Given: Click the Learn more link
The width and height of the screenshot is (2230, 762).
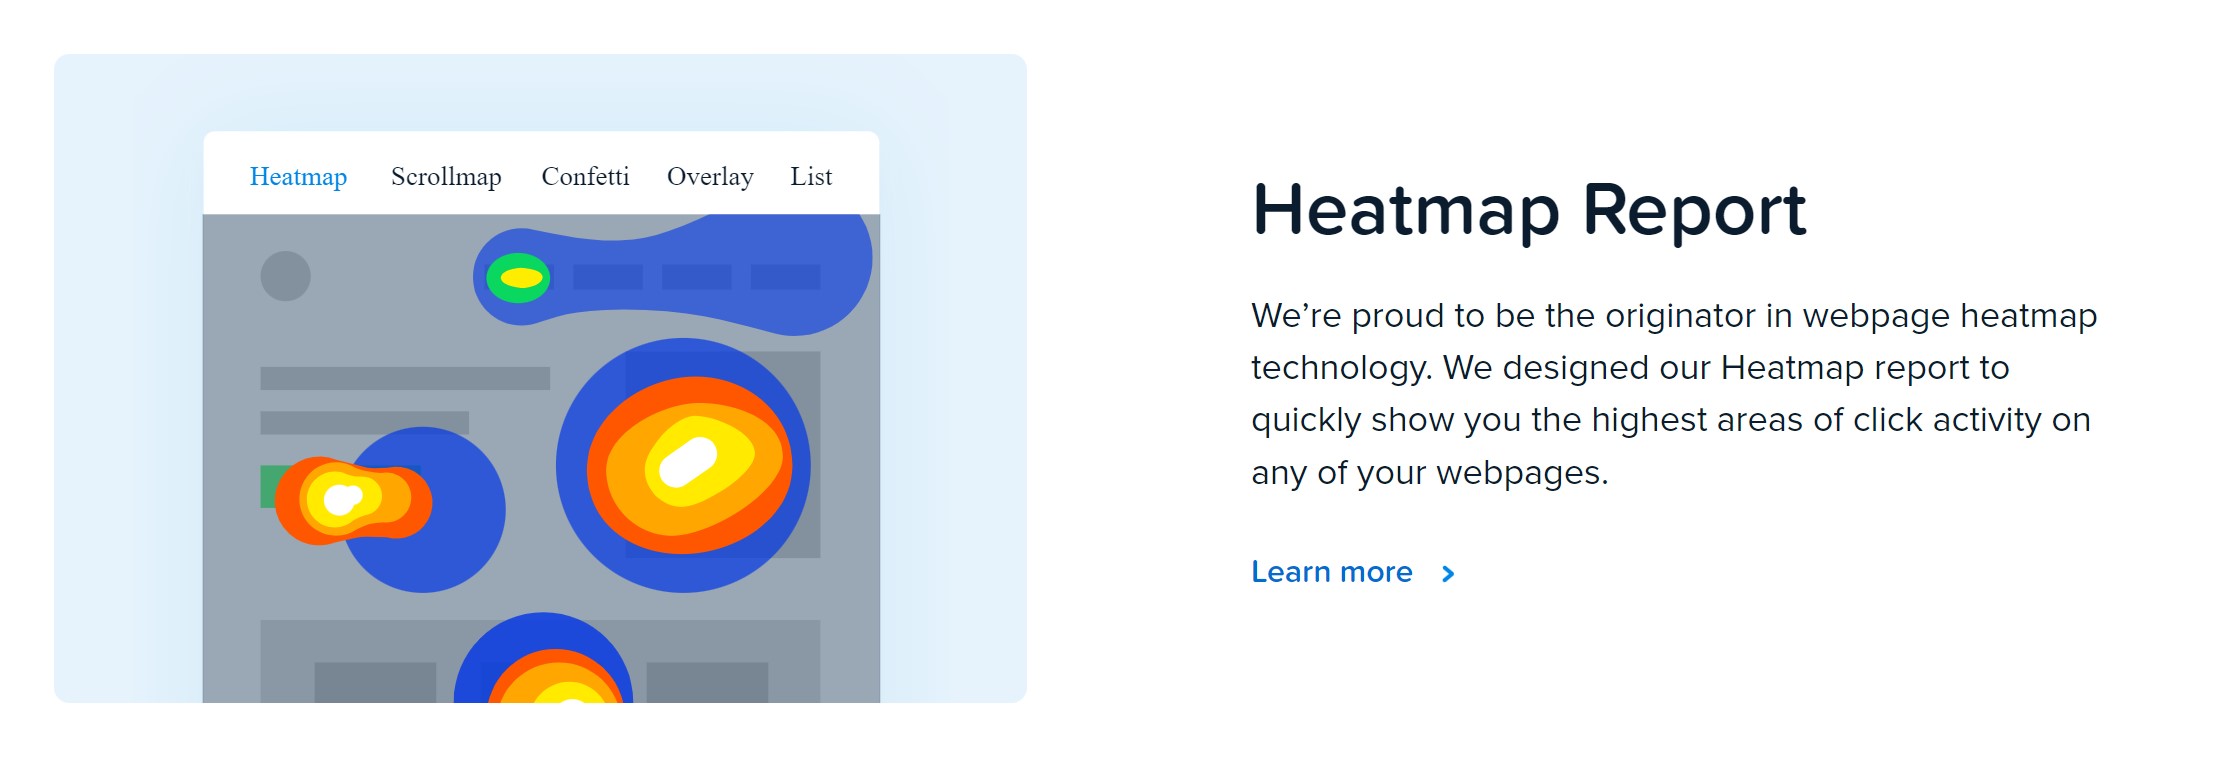Looking at the screenshot, I should pyautogui.click(x=1331, y=571).
